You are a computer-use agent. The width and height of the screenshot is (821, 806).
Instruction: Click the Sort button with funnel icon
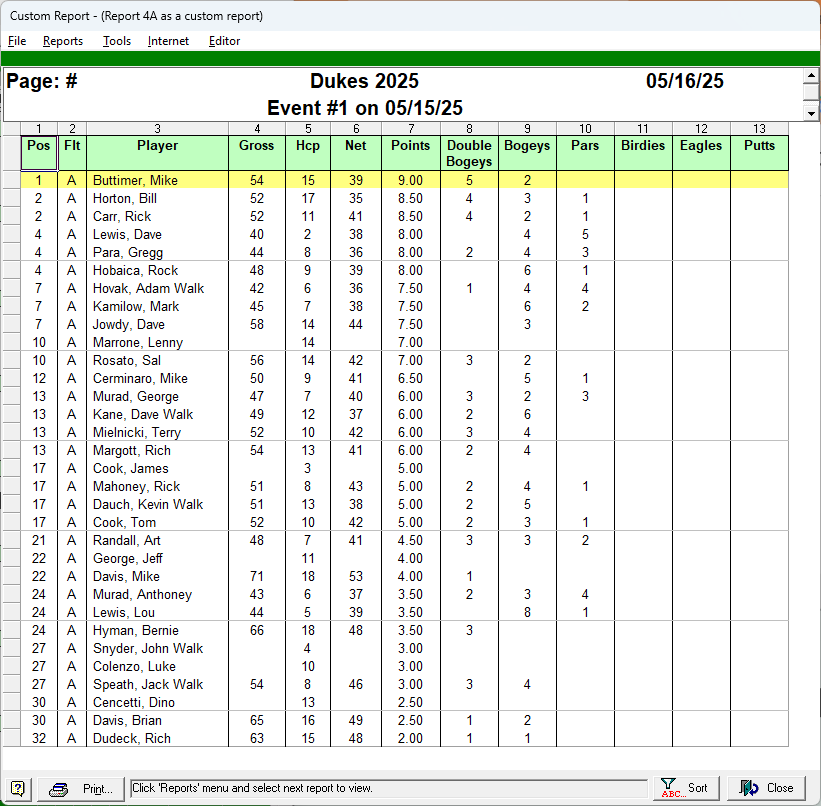686,788
